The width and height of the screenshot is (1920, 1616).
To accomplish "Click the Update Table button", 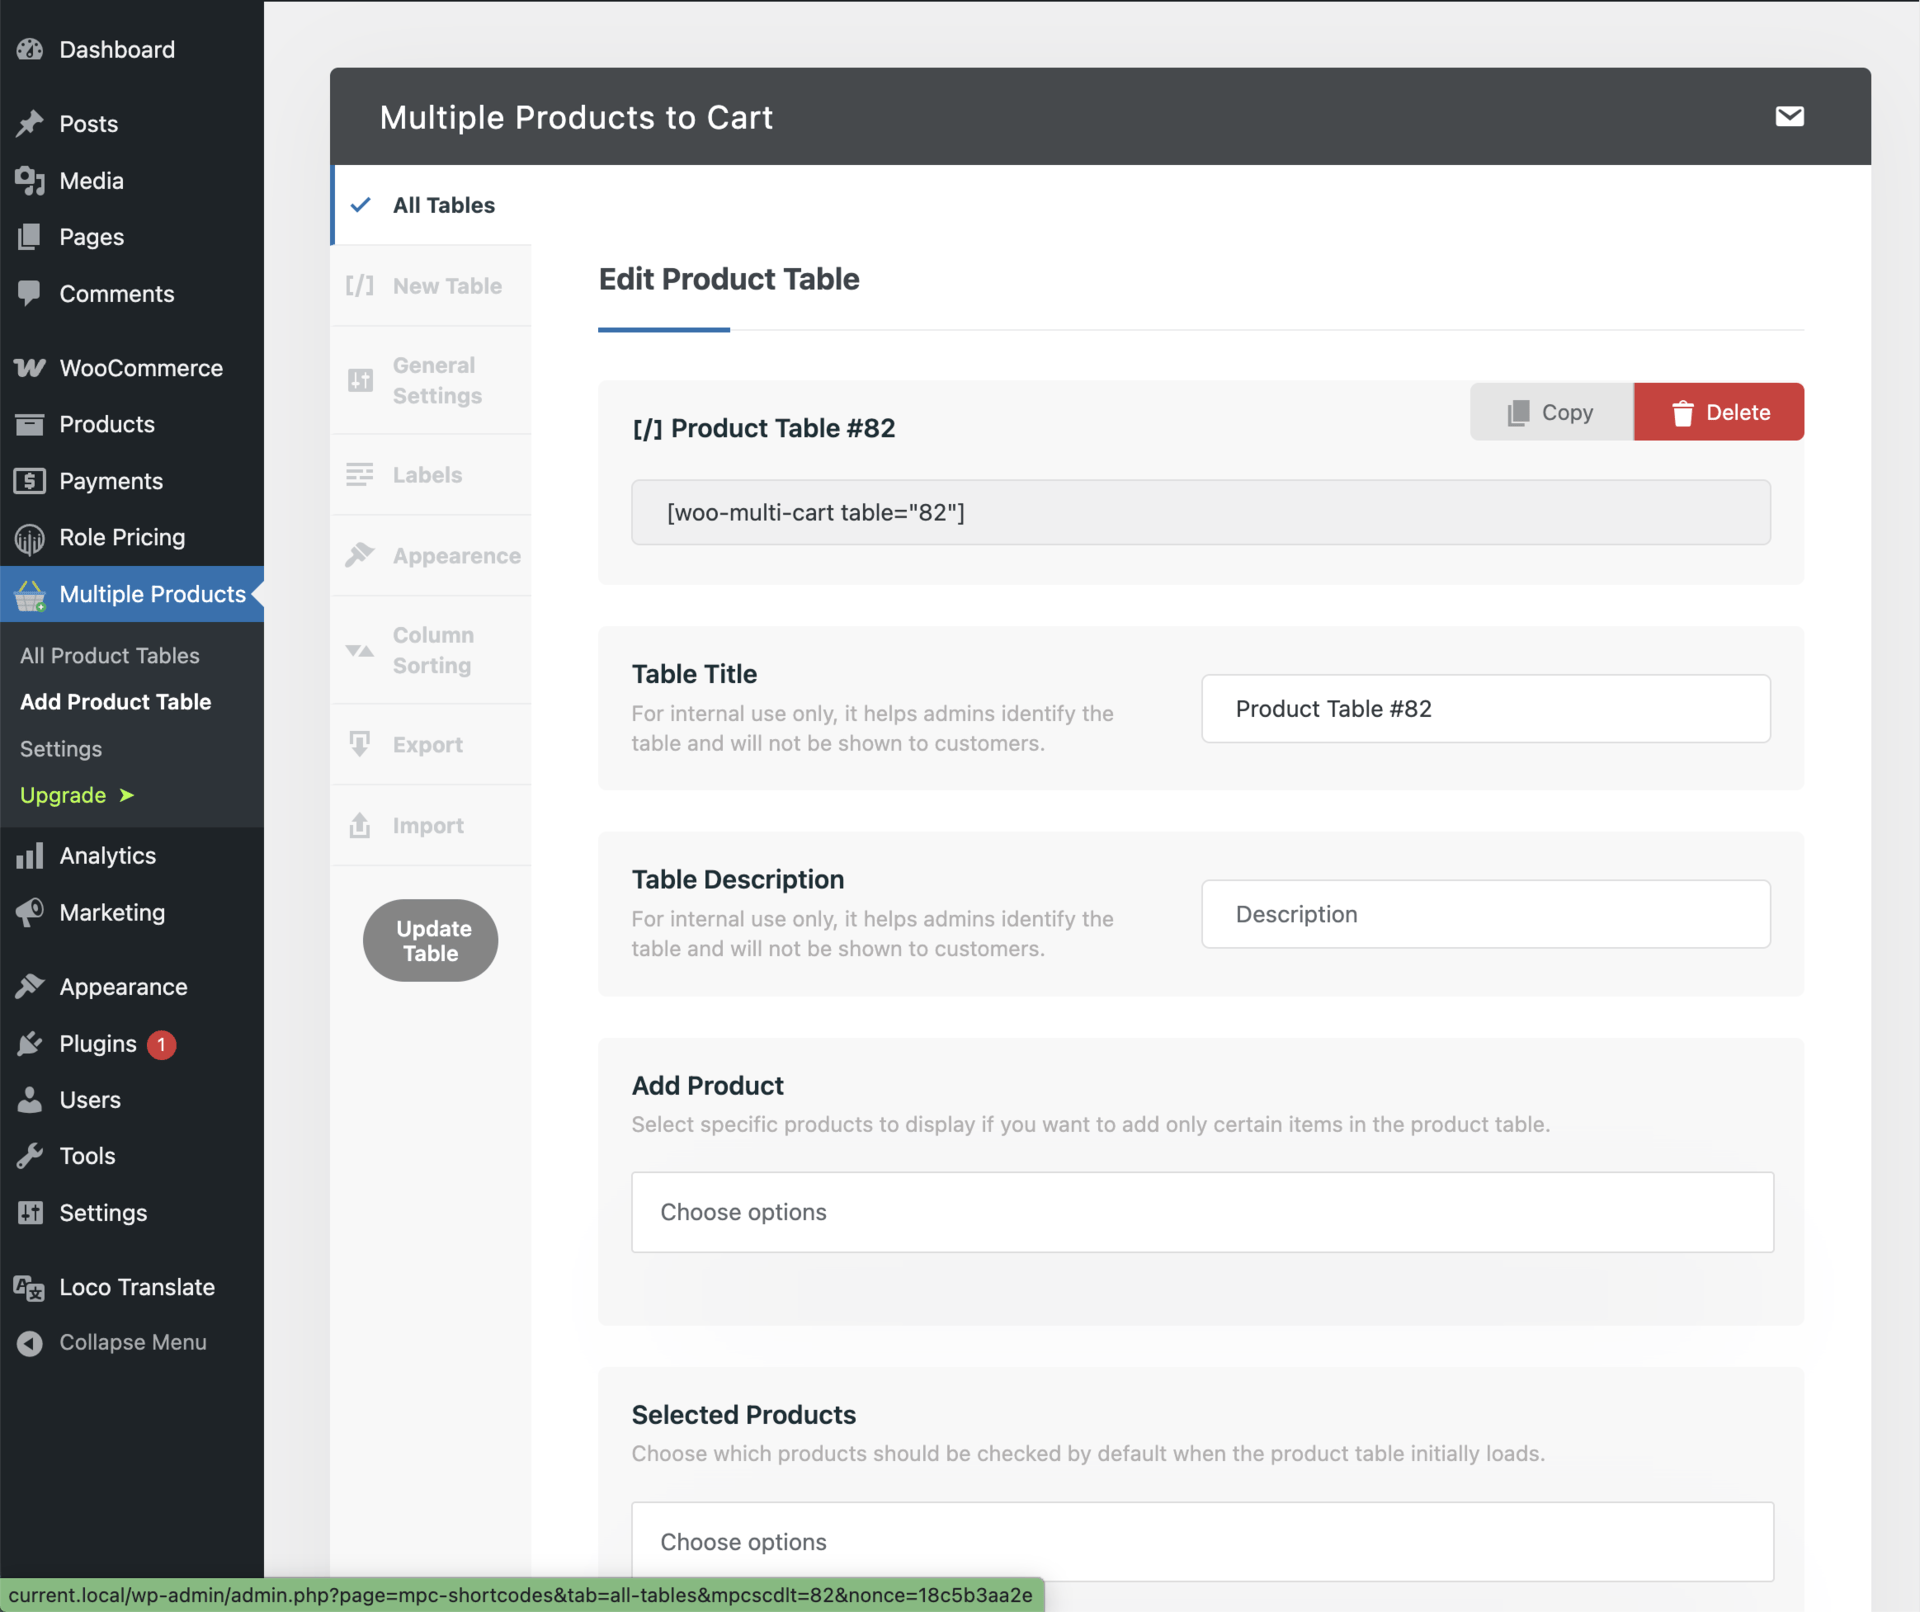I will [430, 940].
